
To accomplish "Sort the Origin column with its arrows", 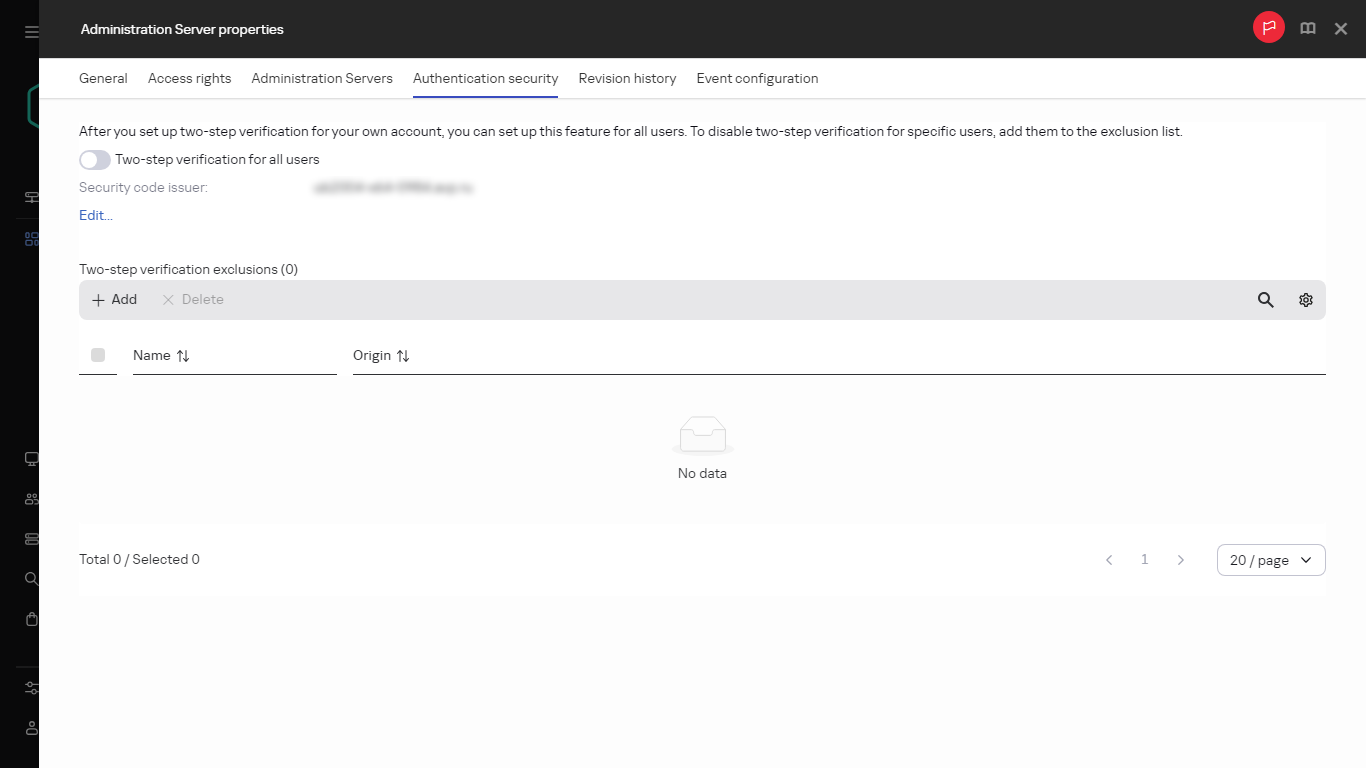I will (402, 355).
